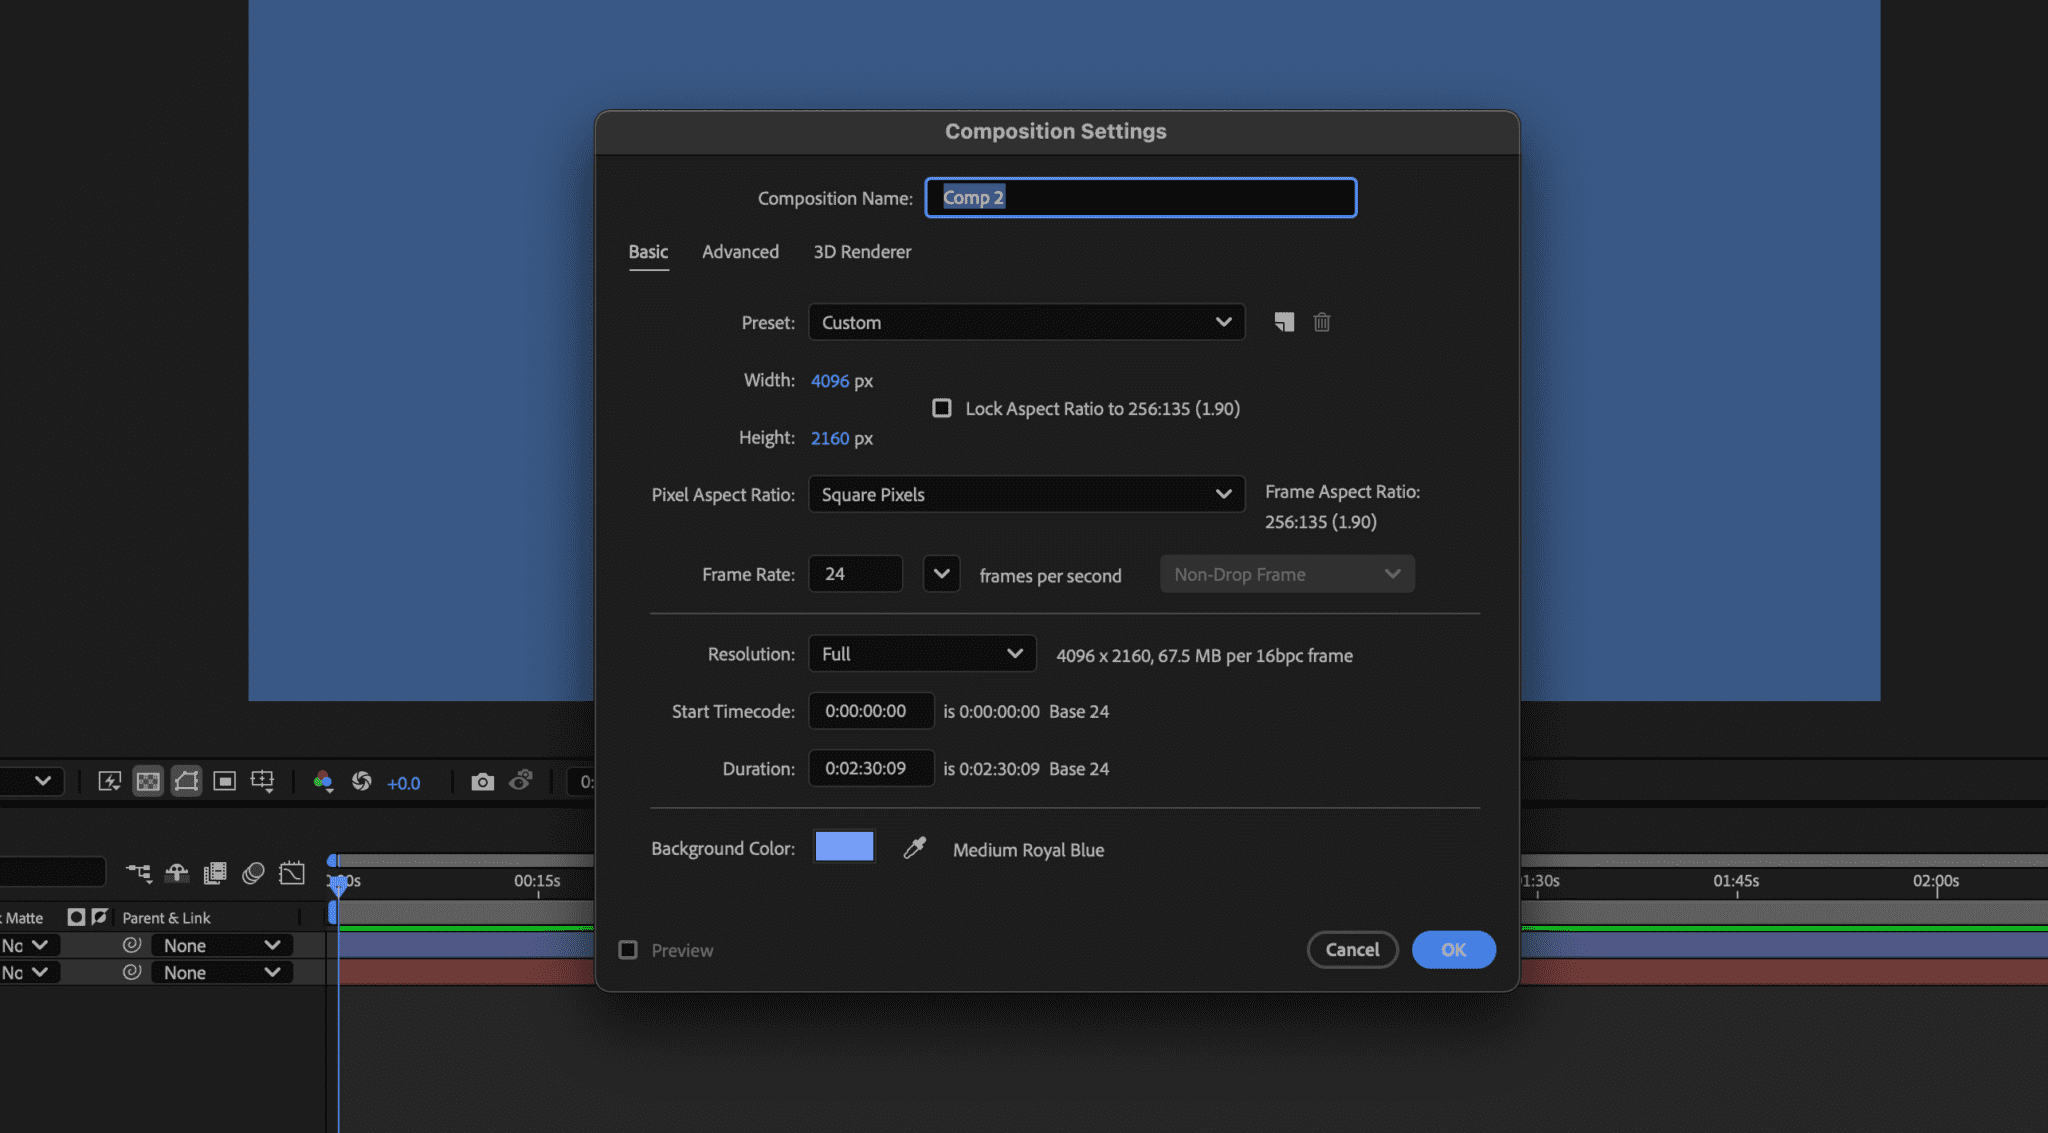Open the 3D Renderer tab
Image resolution: width=2048 pixels, height=1133 pixels.
(862, 252)
